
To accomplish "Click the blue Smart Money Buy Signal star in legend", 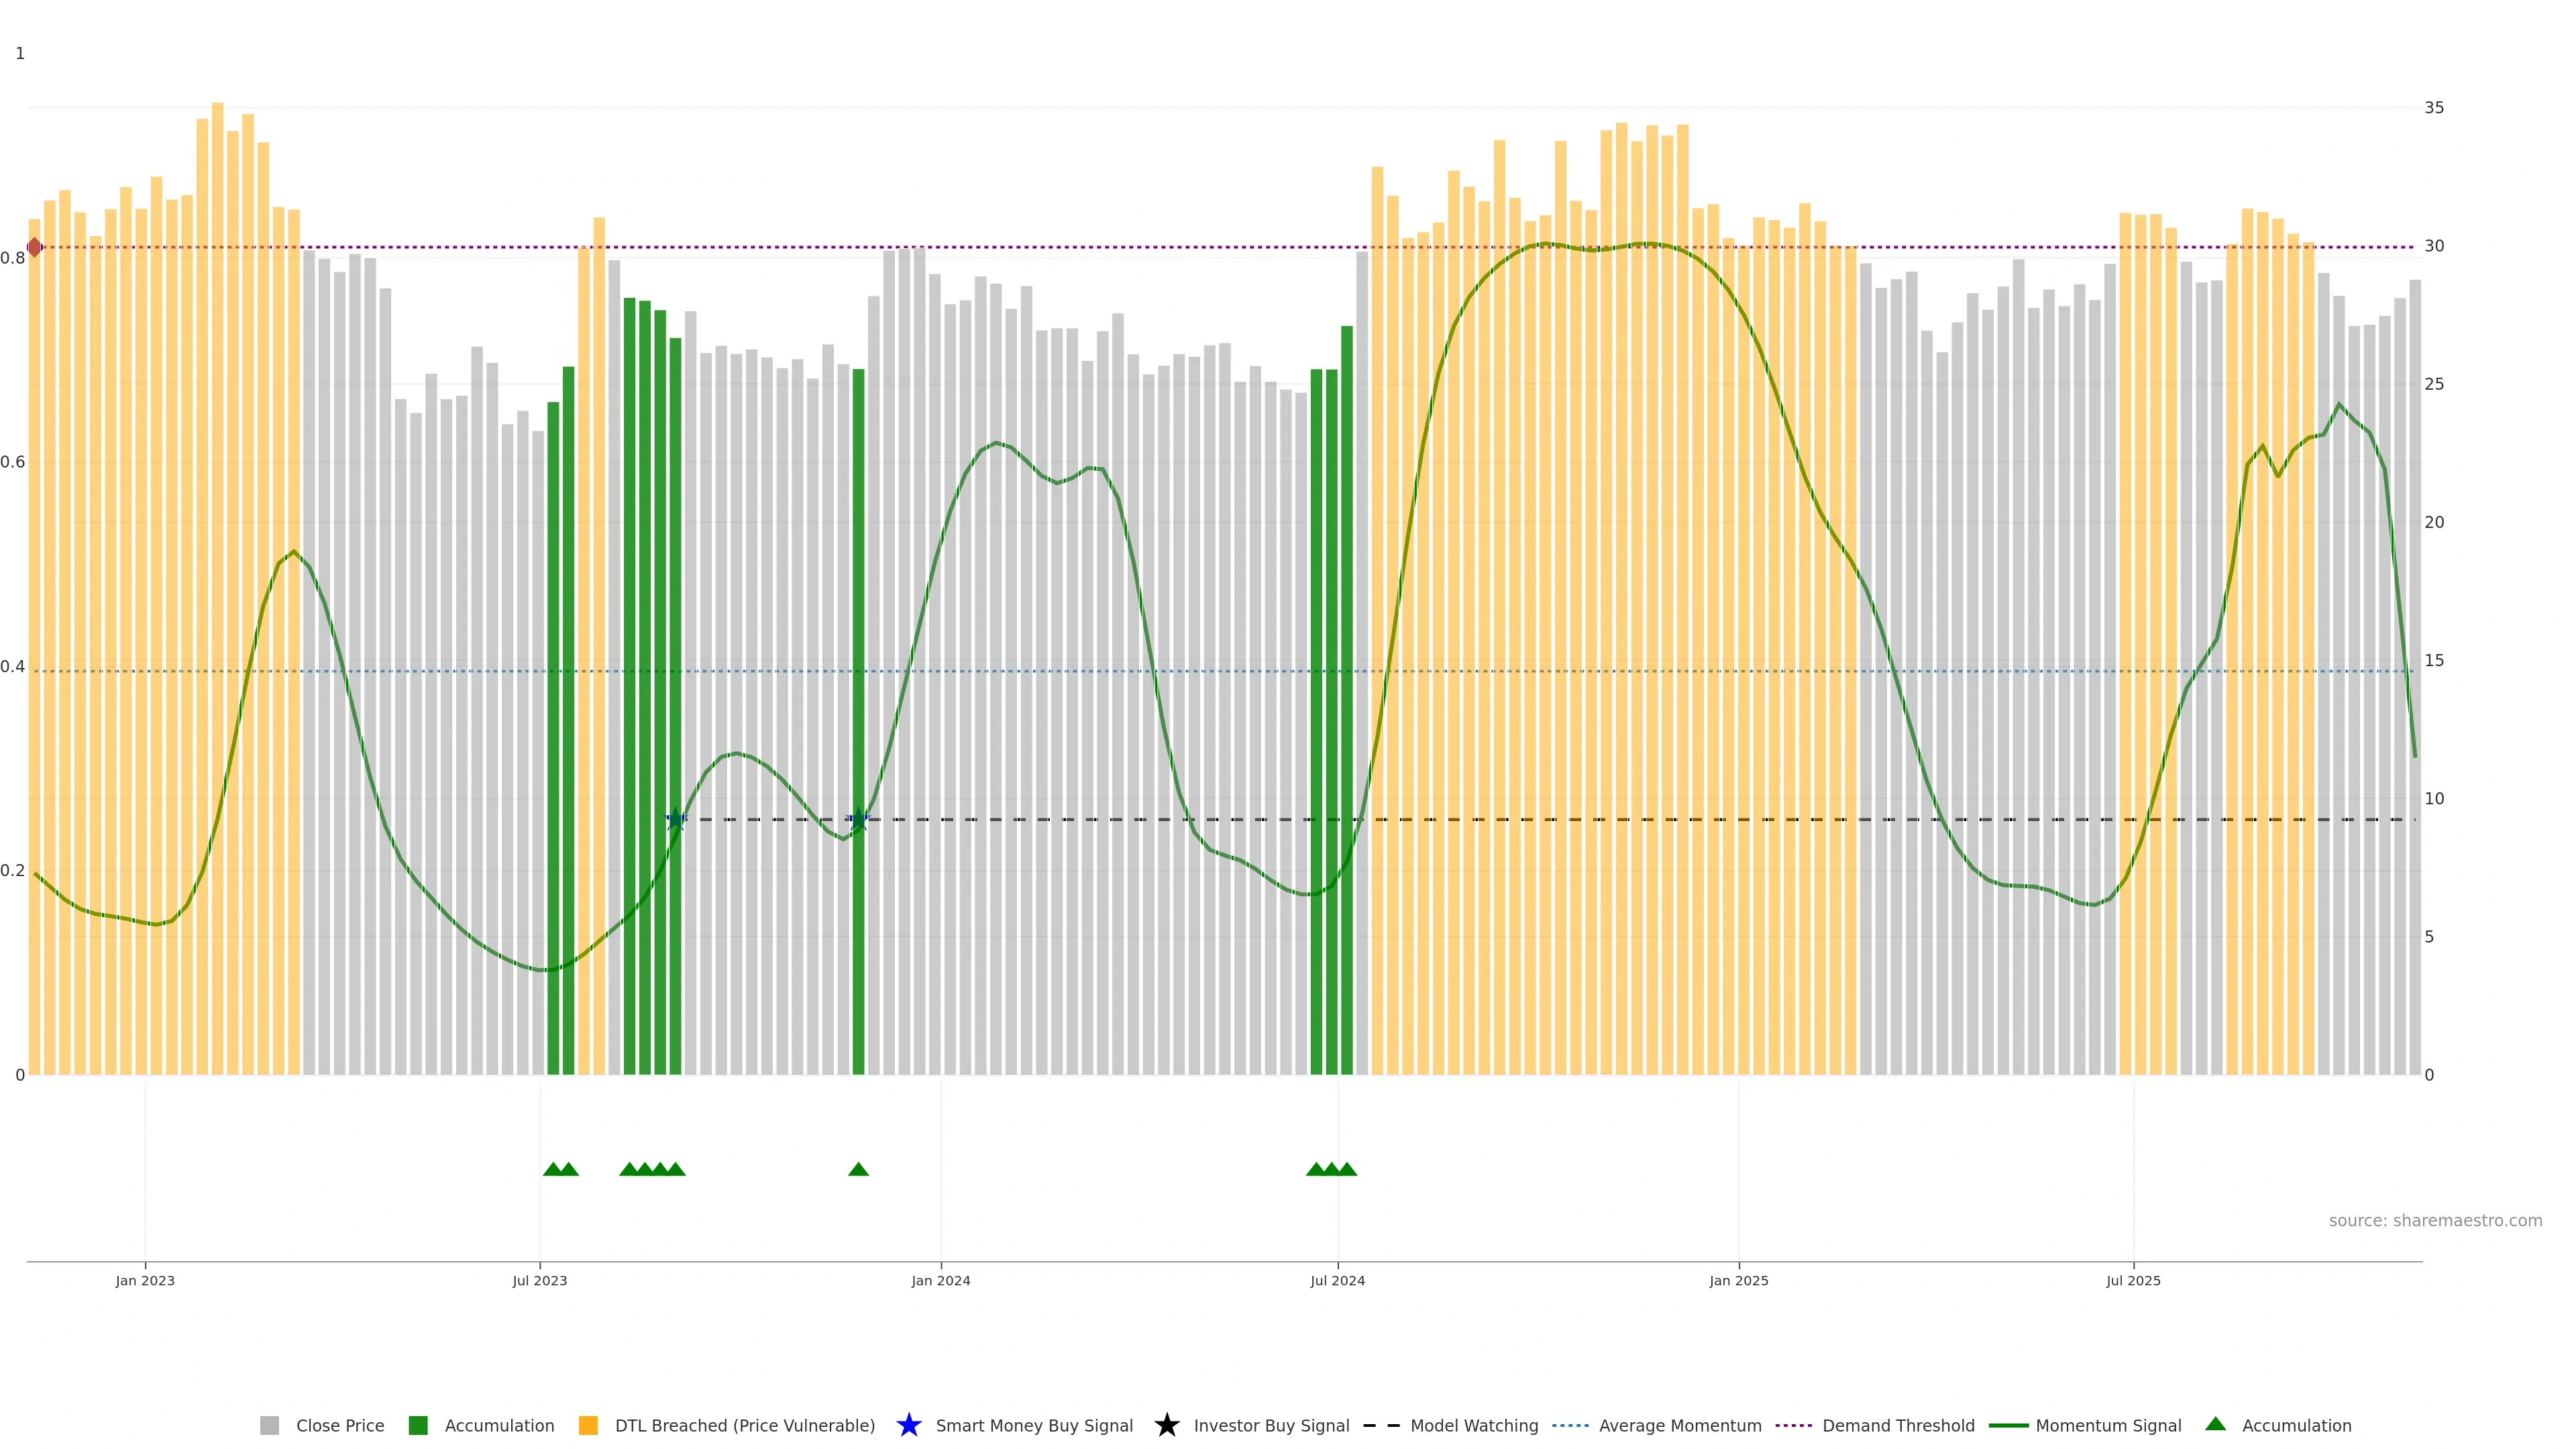I will pyautogui.click(x=908, y=1425).
